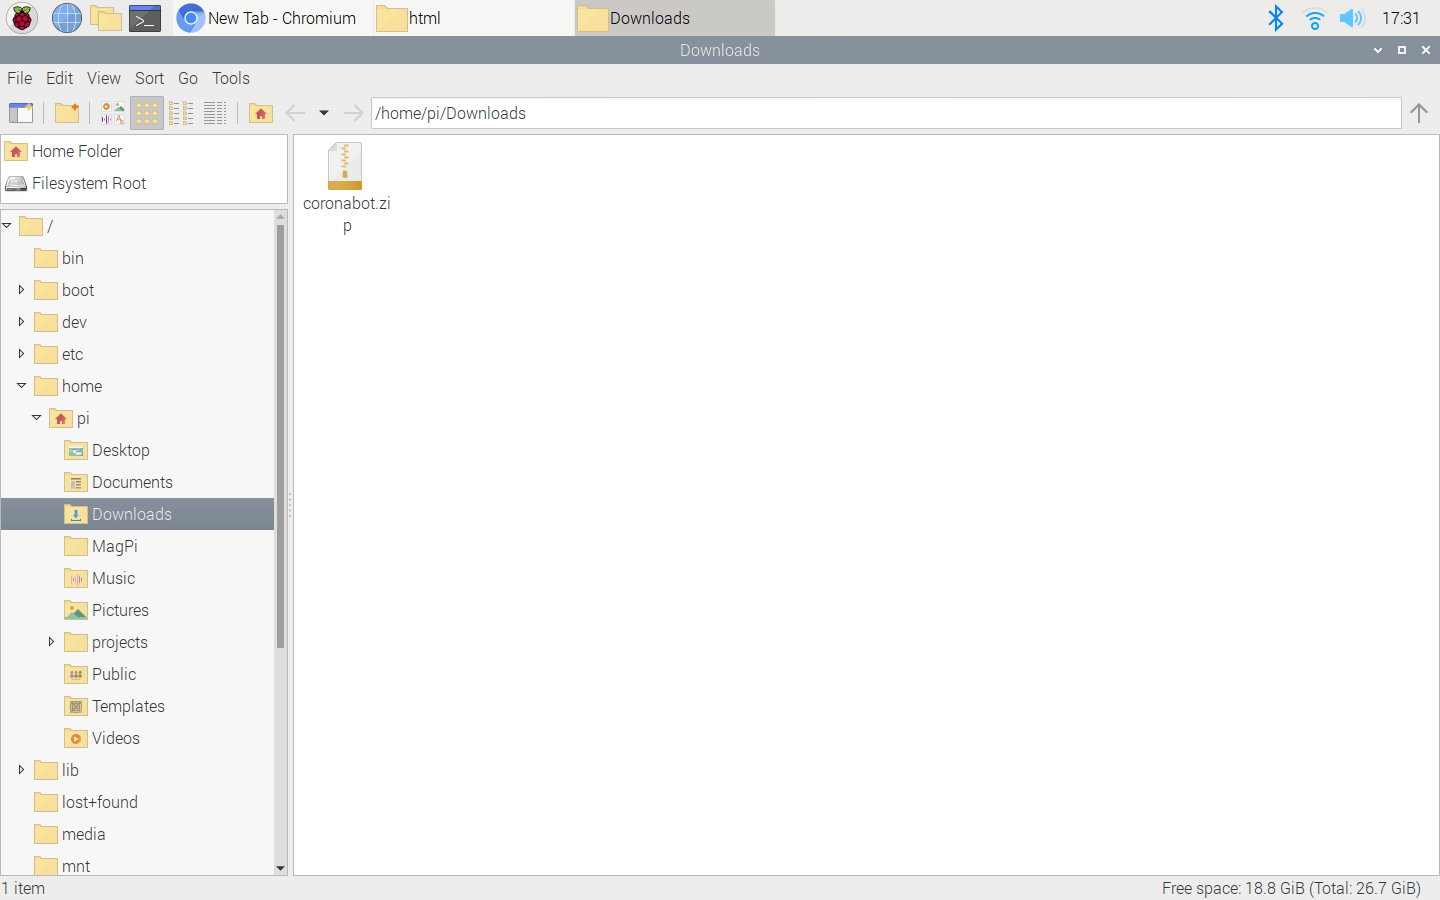Open the Sort menu
1440x900 pixels.
[x=149, y=78]
